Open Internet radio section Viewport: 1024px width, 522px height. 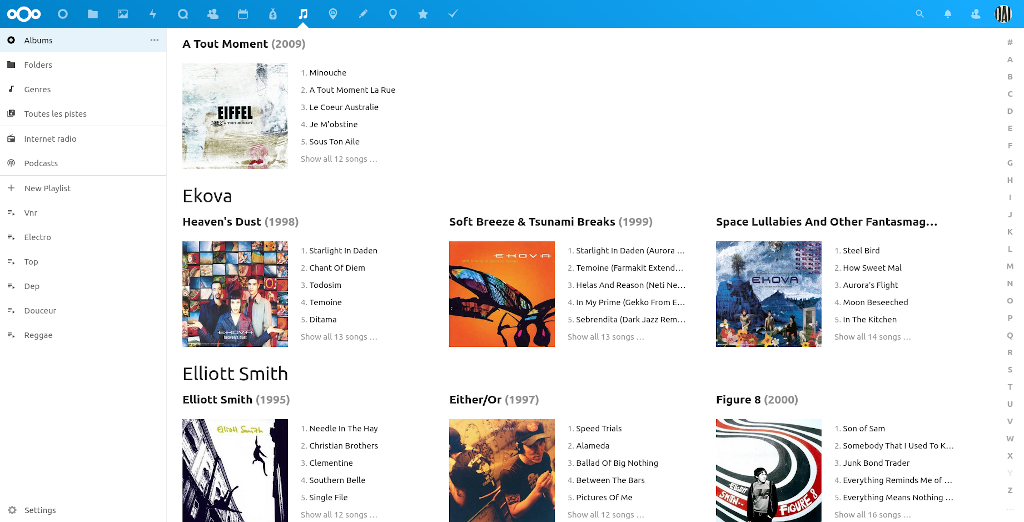pyautogui.click(x=83, y=139)
